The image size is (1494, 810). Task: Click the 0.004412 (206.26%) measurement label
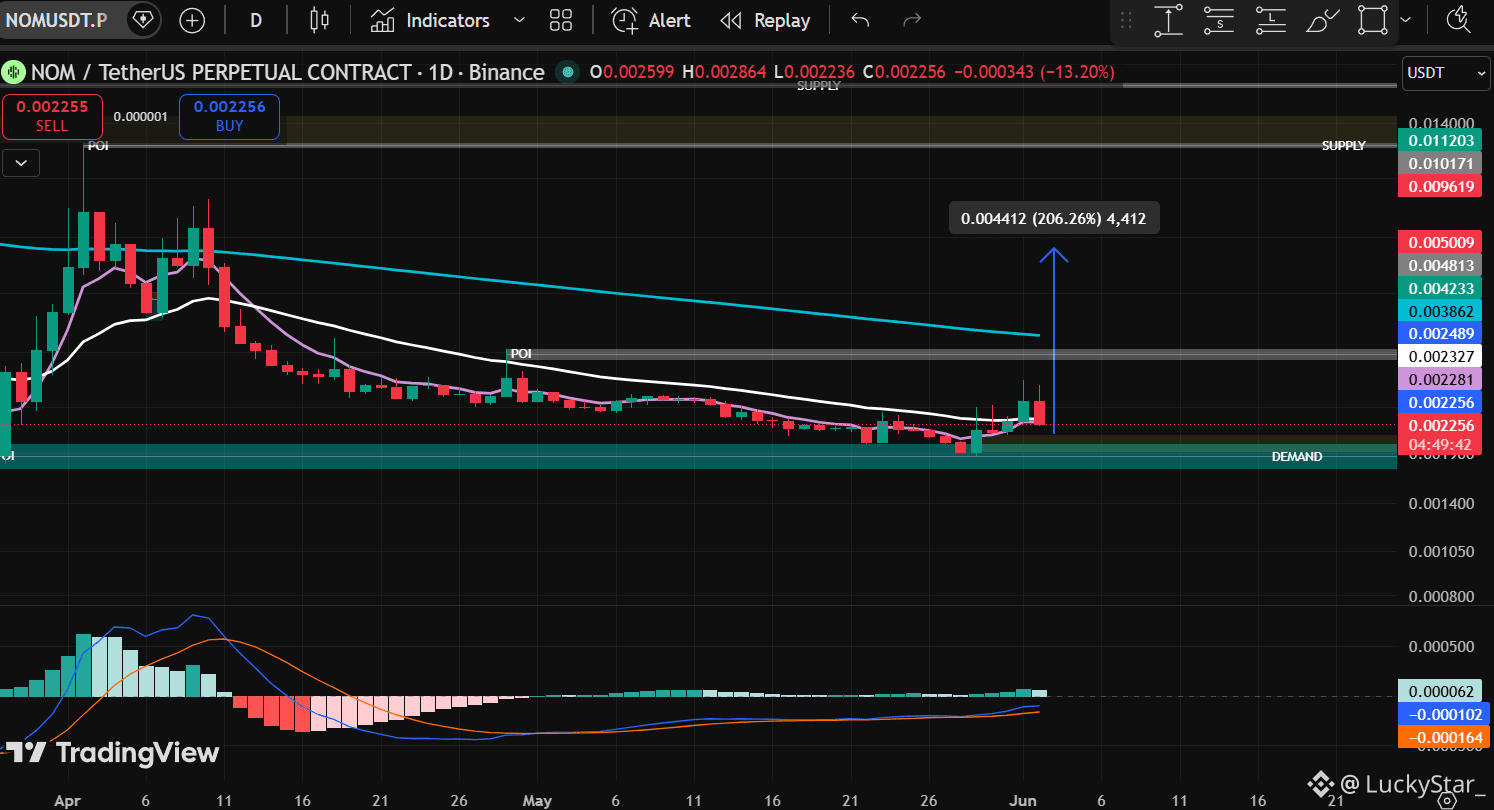1053,219
